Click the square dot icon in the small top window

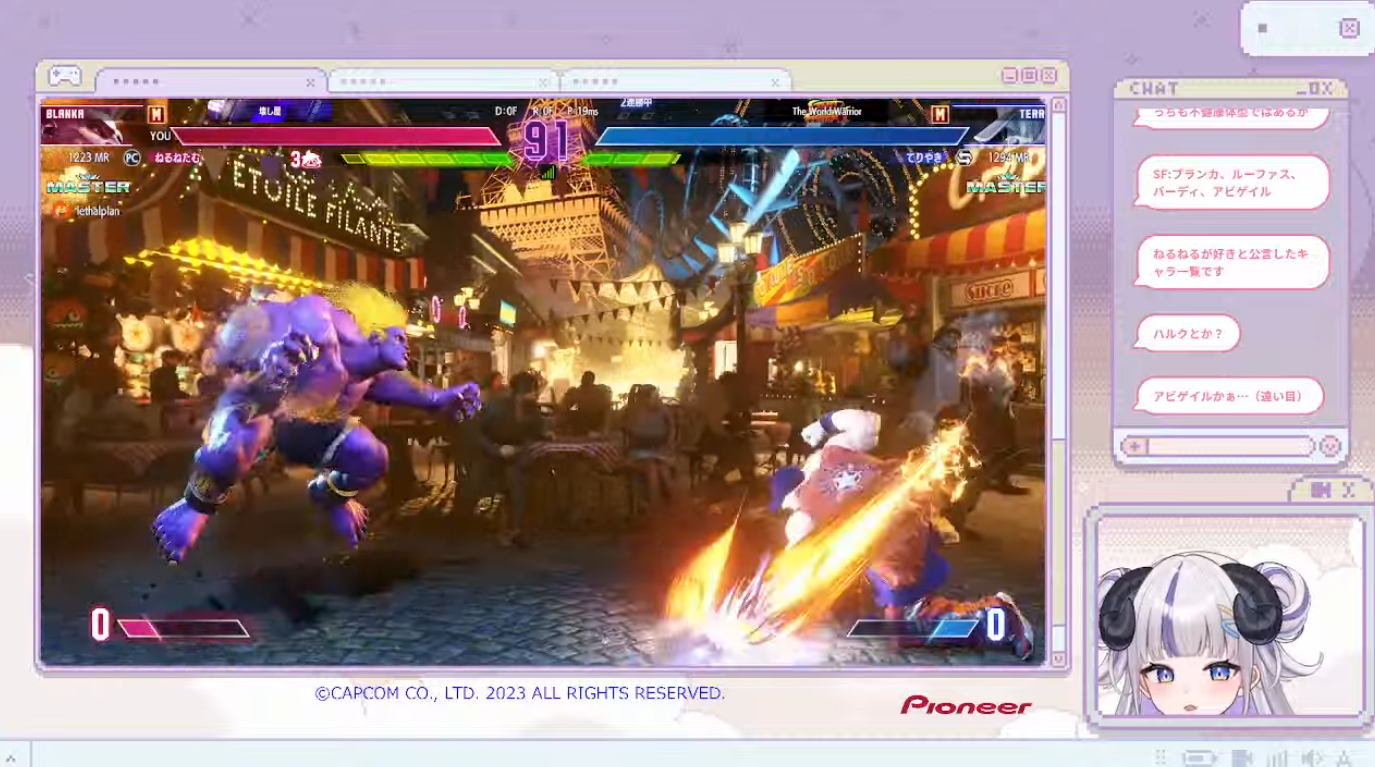pyautogui.click(x=1262, y=28)
